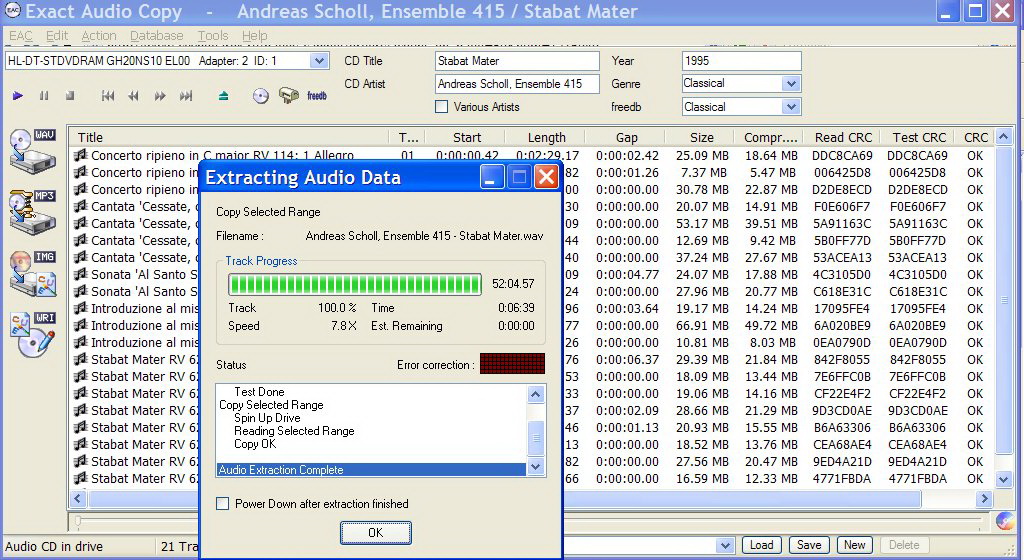Click the Save profile button
1024x560 pixels.
[x=808, y=545]
